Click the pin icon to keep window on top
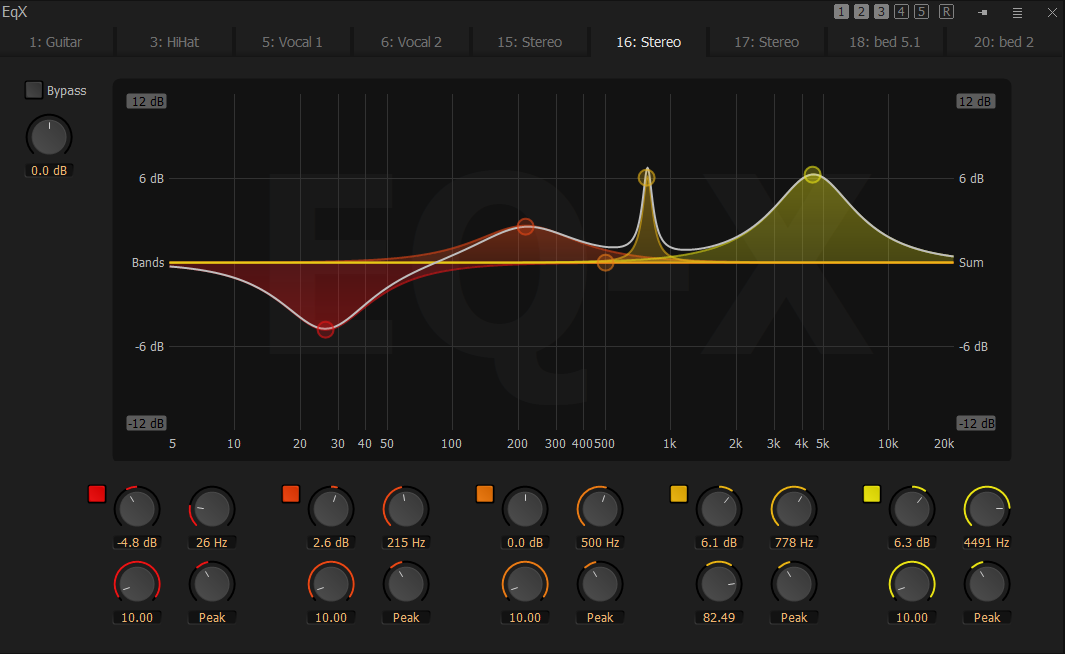 click(x=981, y=13)
